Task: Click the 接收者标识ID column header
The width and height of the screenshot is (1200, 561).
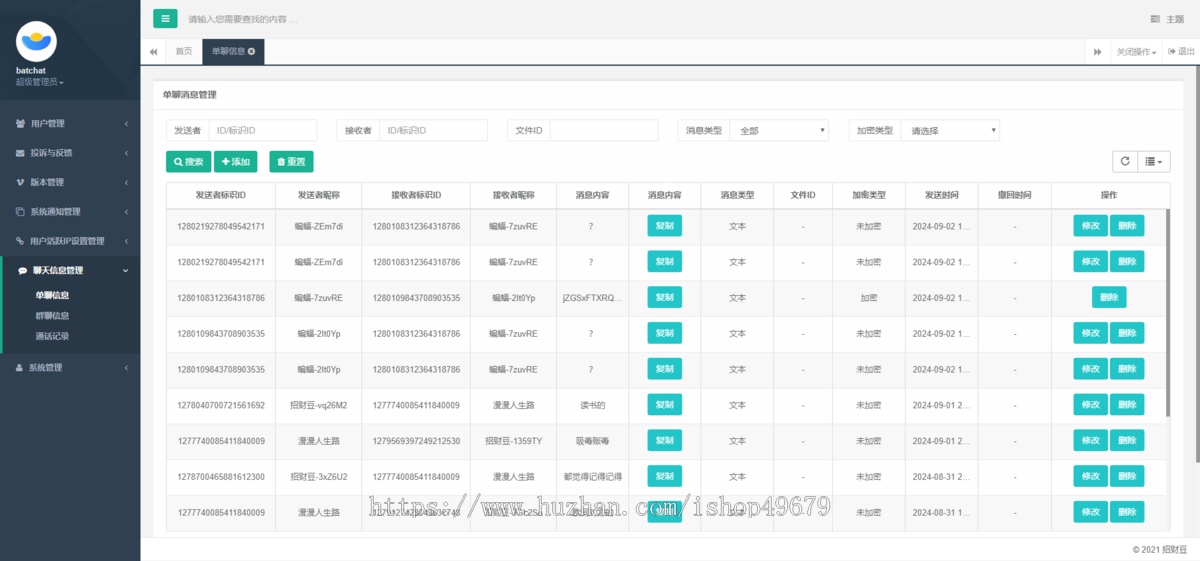Action: (x=416, y=194)
